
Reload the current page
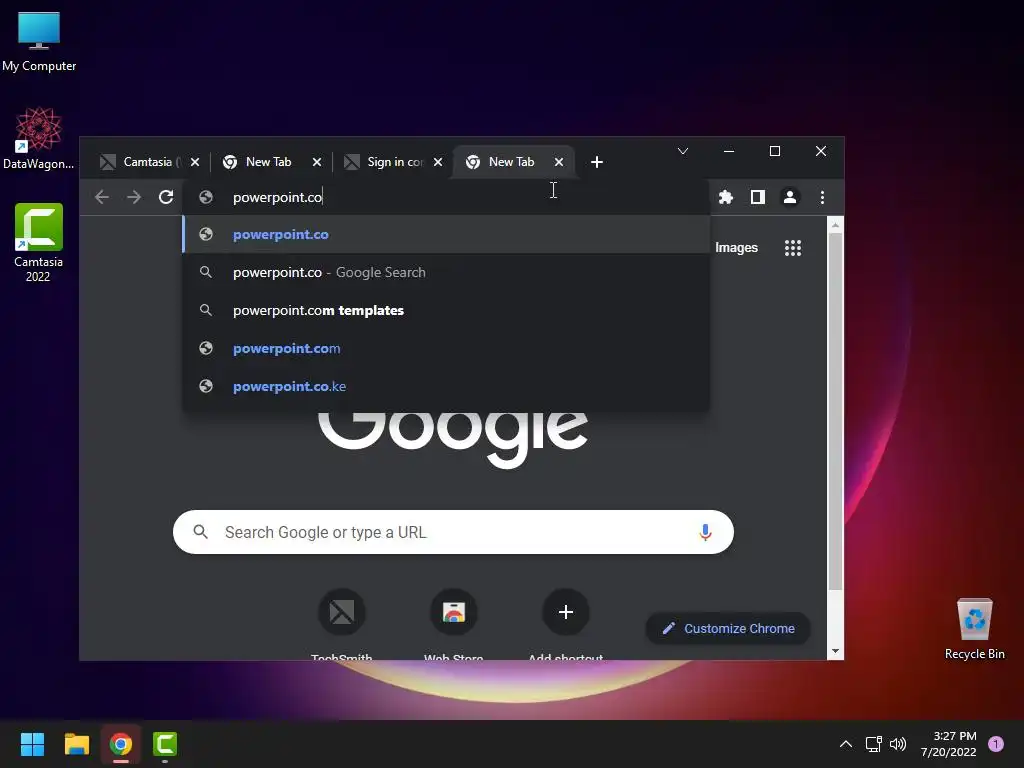click(166, 197)
